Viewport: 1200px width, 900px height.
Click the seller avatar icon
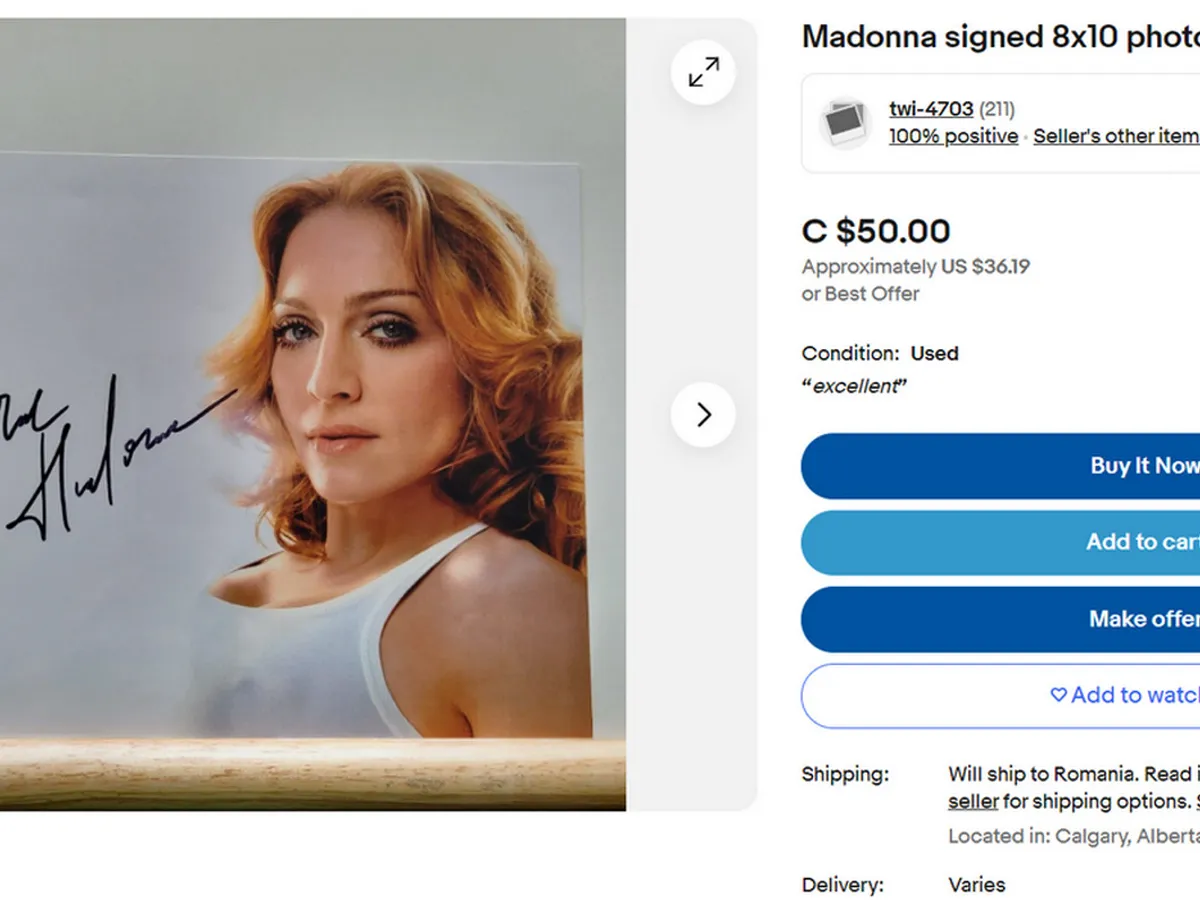(845, 123)
